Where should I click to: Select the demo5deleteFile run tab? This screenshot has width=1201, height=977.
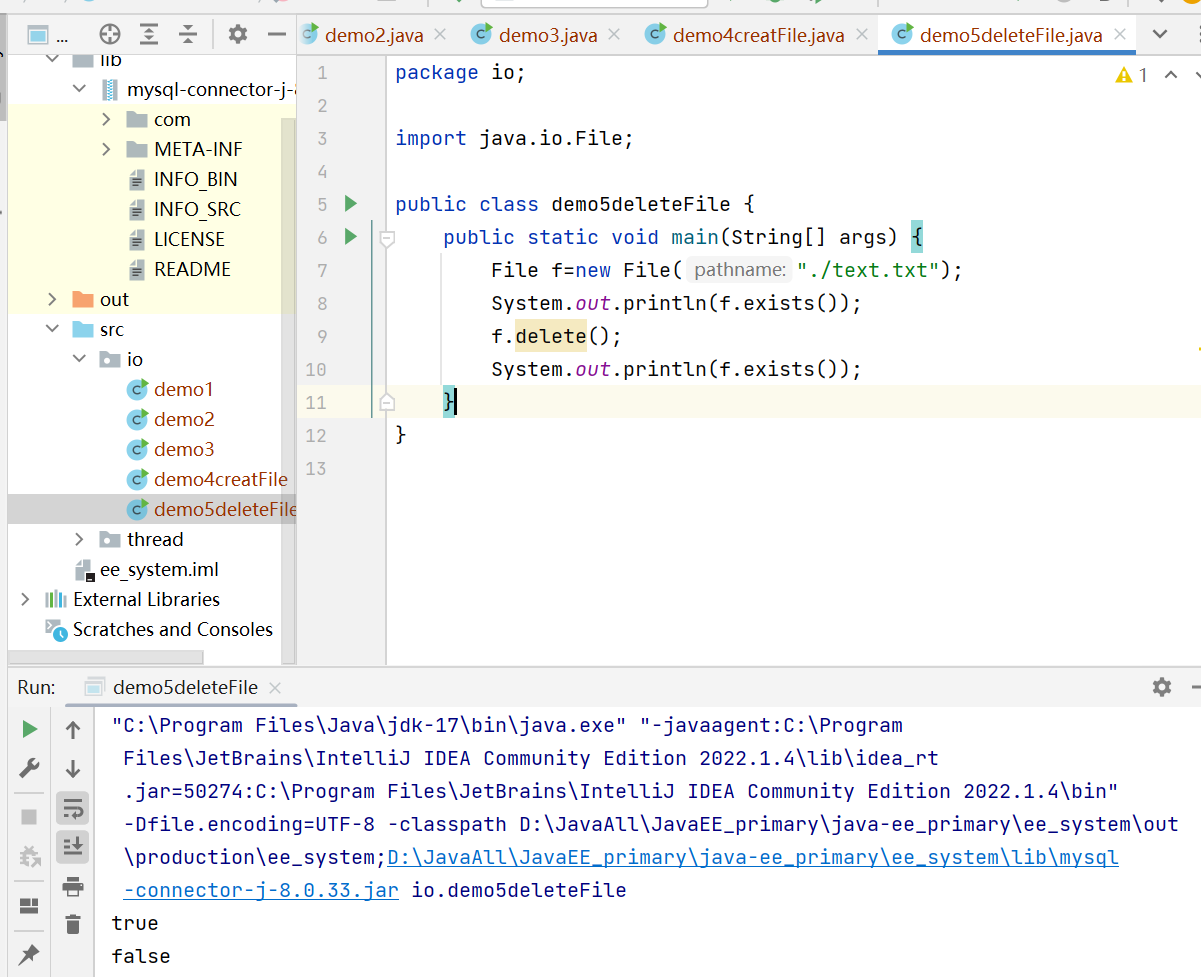(185, 687)
